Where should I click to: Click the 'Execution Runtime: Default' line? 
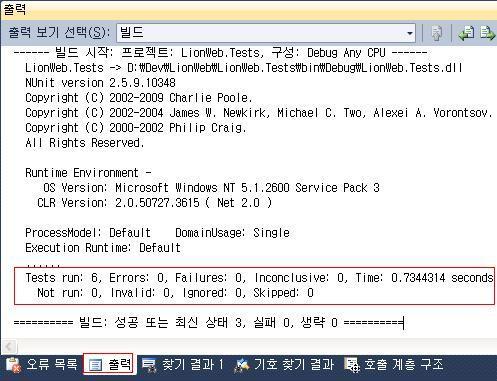click(103, 248)
